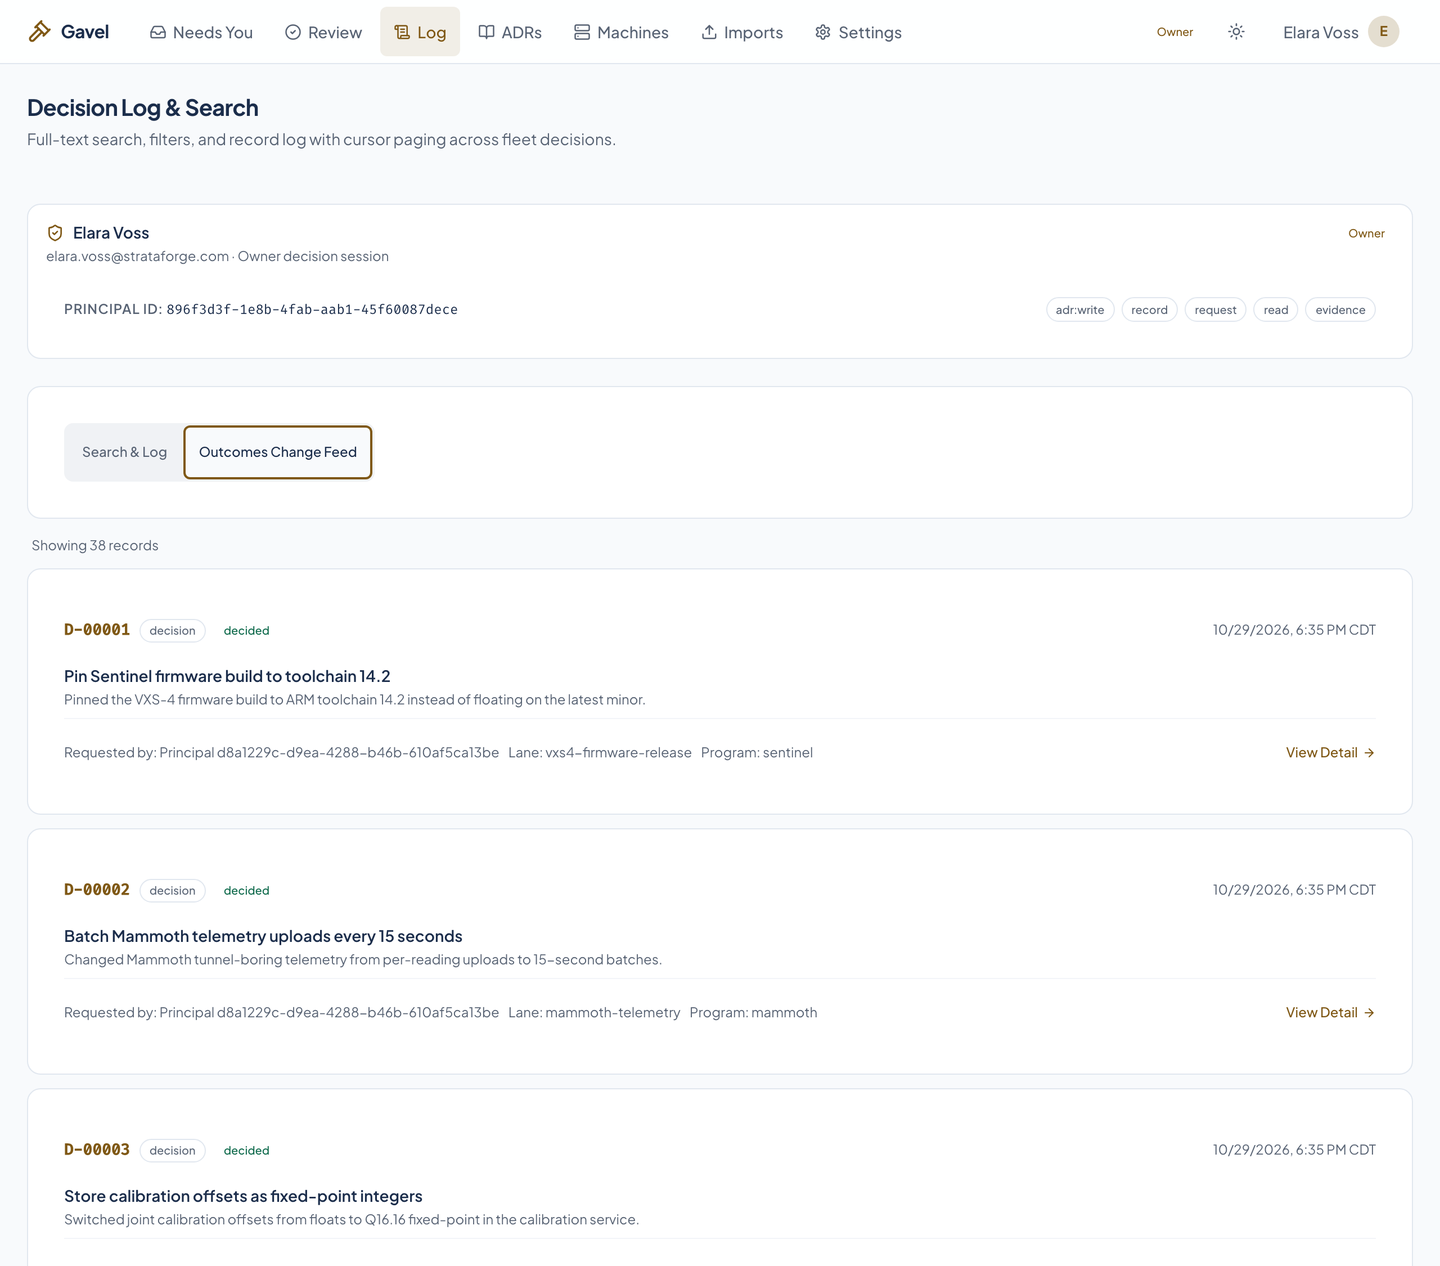Click the request scope badge

(x=1215, y=310)
